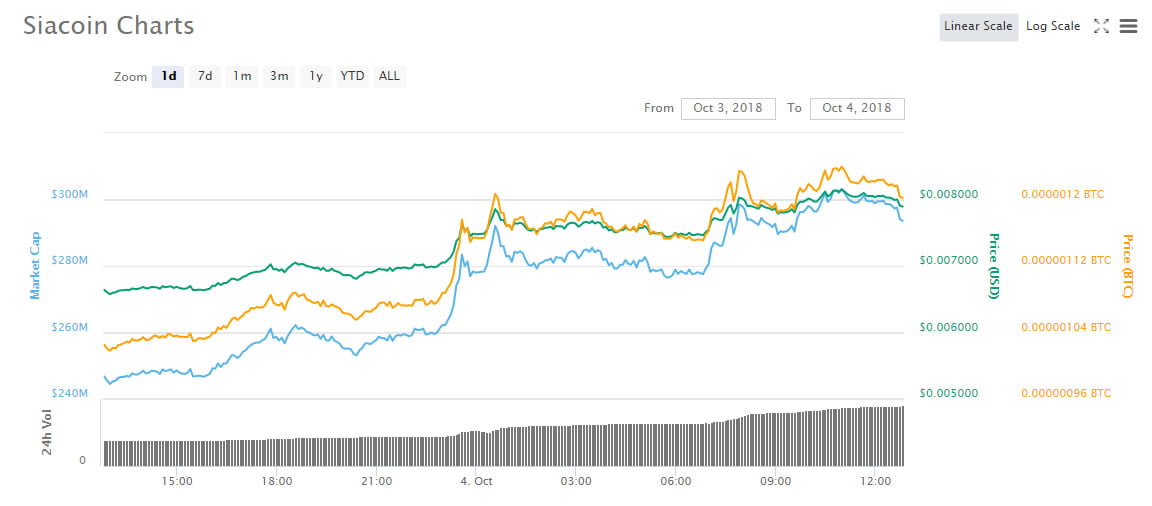Click the 0.0000012 BTC axis label
Image resolution: width=1152 pixels, height=506 pixels.
(x=1062, y=195)
